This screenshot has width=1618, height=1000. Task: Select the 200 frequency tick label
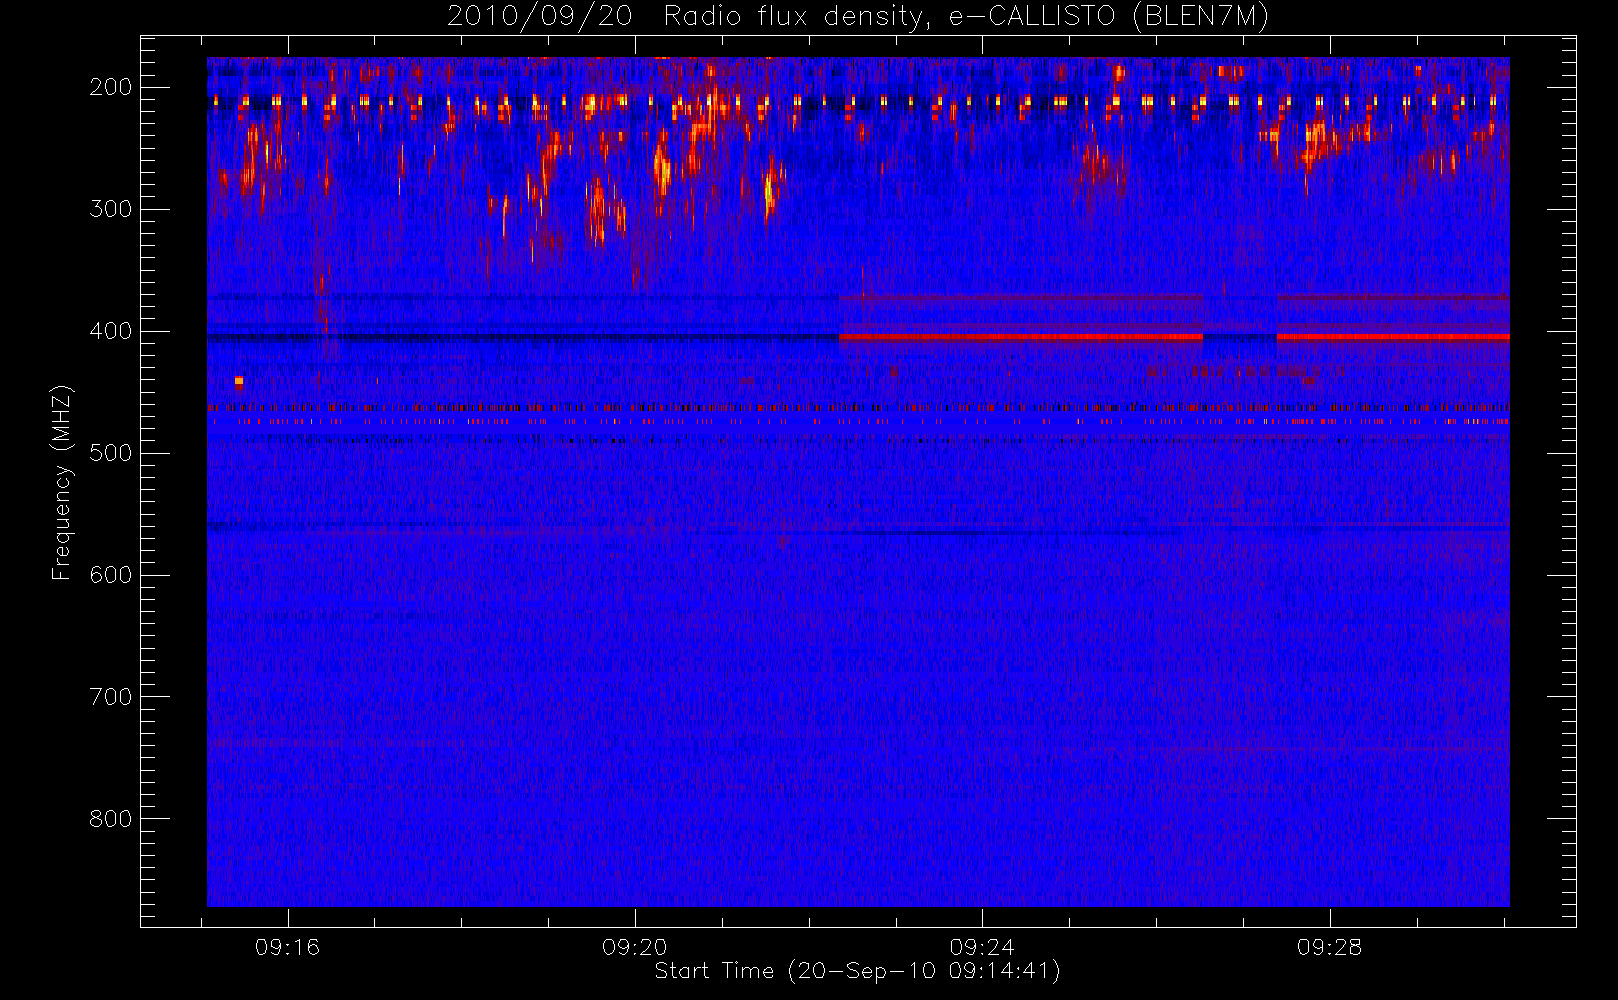[x=110, y=87]
